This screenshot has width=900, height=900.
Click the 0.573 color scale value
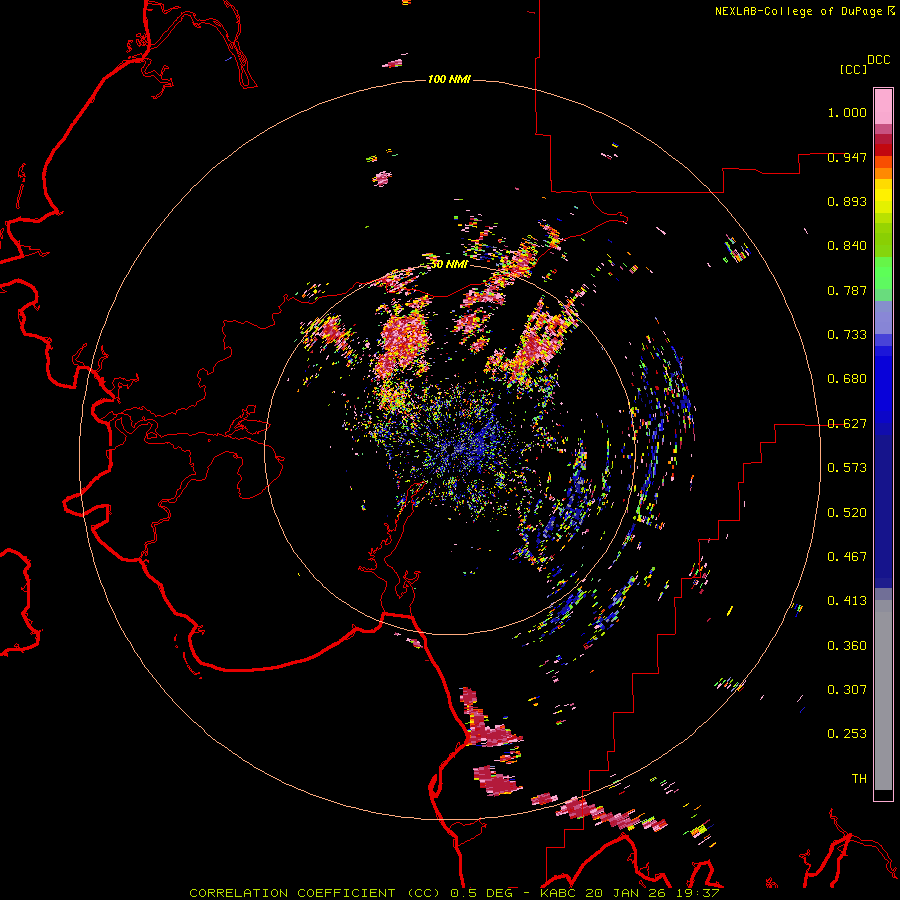tap(847, 468)
